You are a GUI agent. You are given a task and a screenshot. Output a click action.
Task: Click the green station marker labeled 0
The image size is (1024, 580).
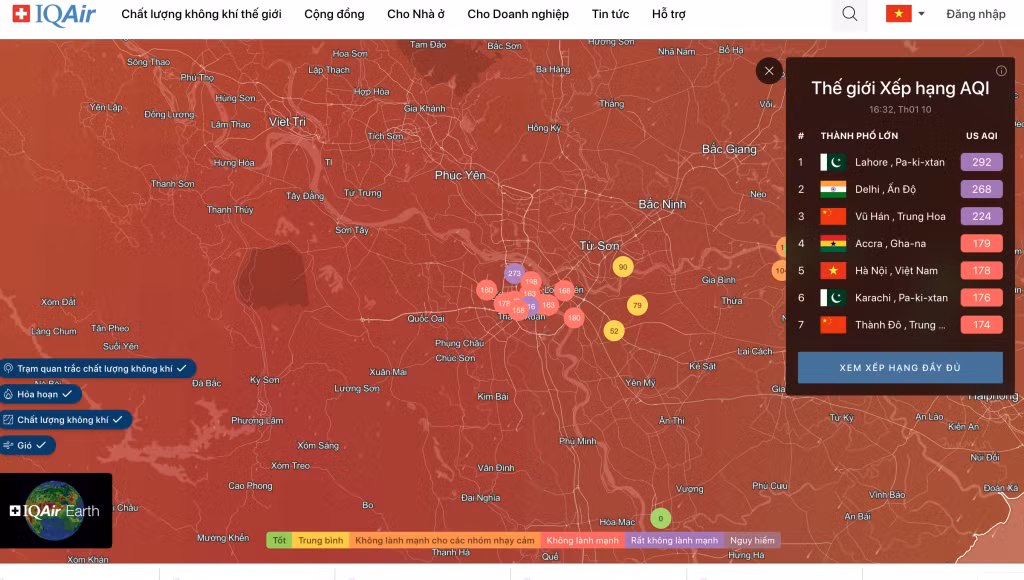661,519
